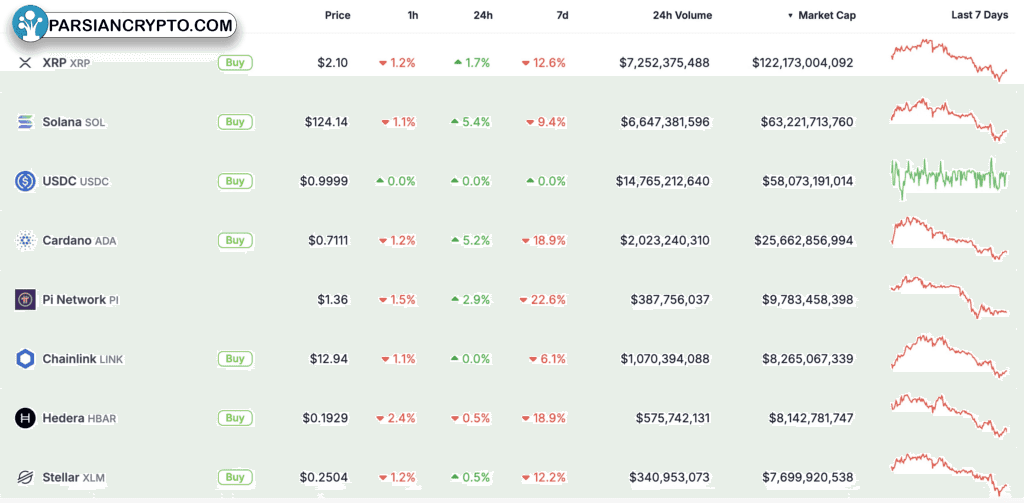Click Solana market cap $63,221,713,760

(807, 122)
